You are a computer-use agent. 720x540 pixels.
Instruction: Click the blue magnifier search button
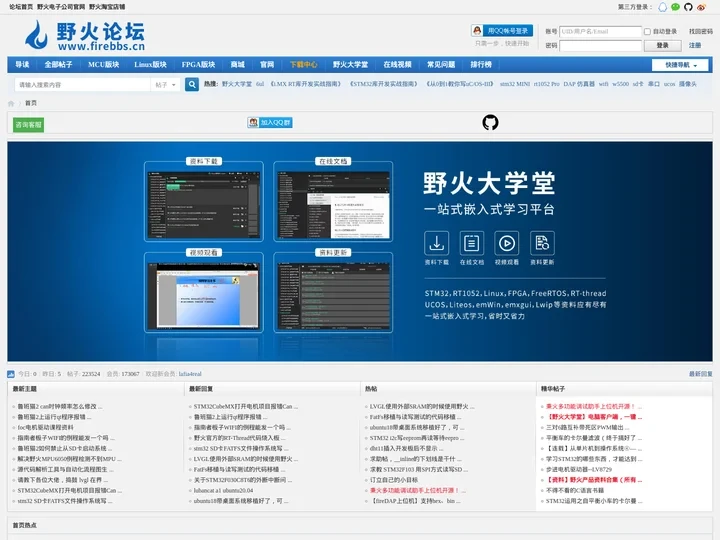tap(192, 84)
